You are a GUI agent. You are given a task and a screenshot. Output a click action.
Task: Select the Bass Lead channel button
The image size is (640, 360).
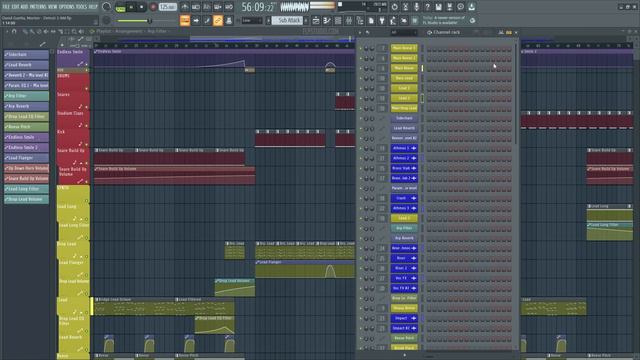coord(404,78)
